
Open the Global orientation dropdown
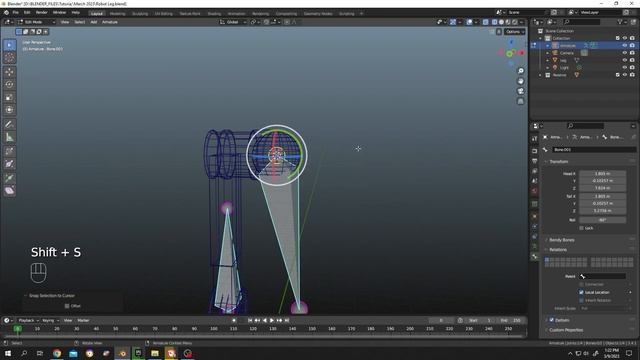[x=233, y=22]
